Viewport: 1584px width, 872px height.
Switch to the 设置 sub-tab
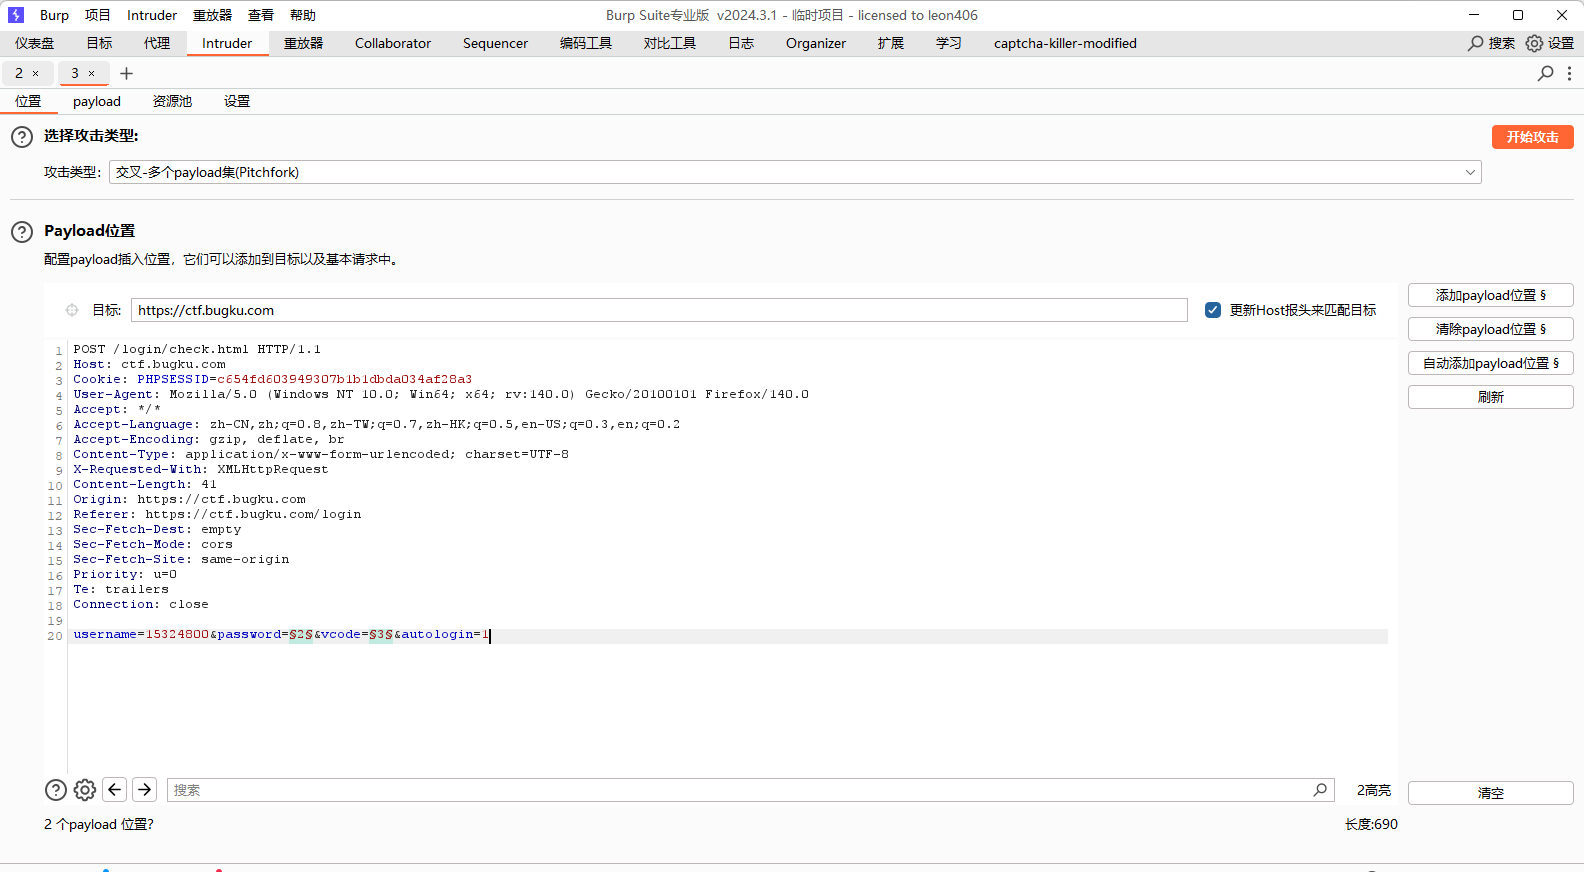(237, 101)
